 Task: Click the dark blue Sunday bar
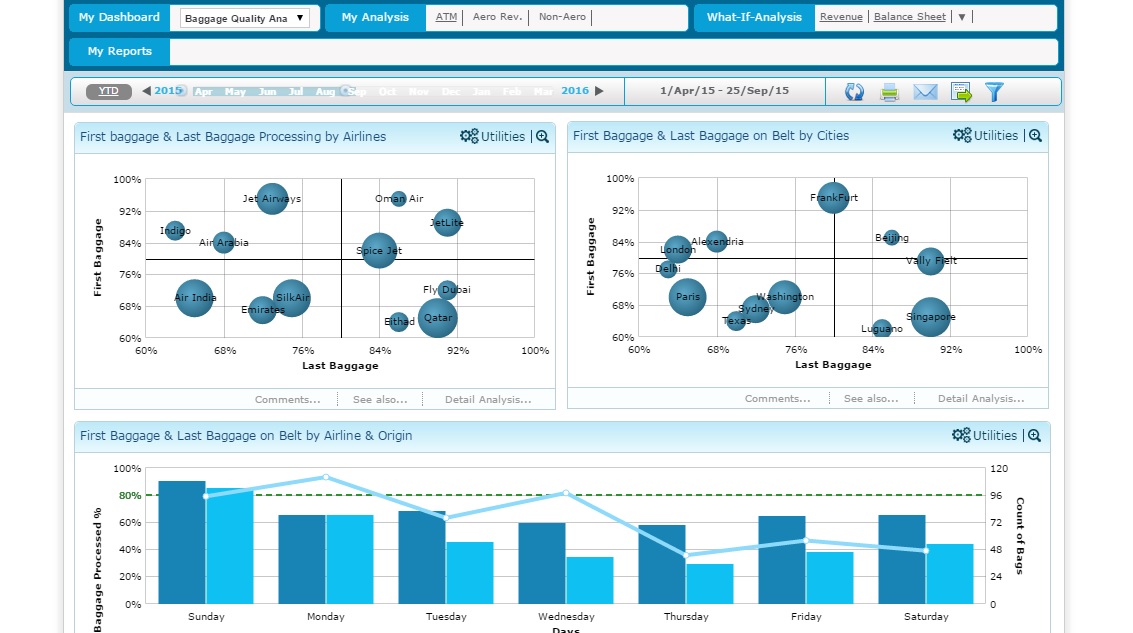(x=182, y=542)
